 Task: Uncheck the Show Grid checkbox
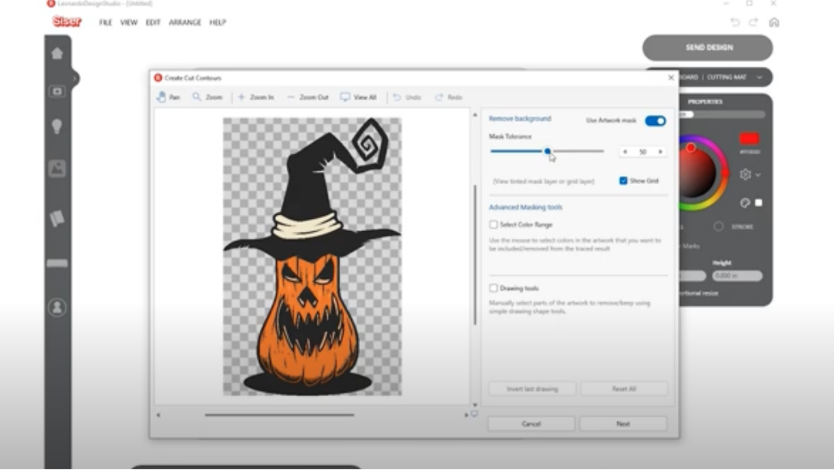click(623, 181)
